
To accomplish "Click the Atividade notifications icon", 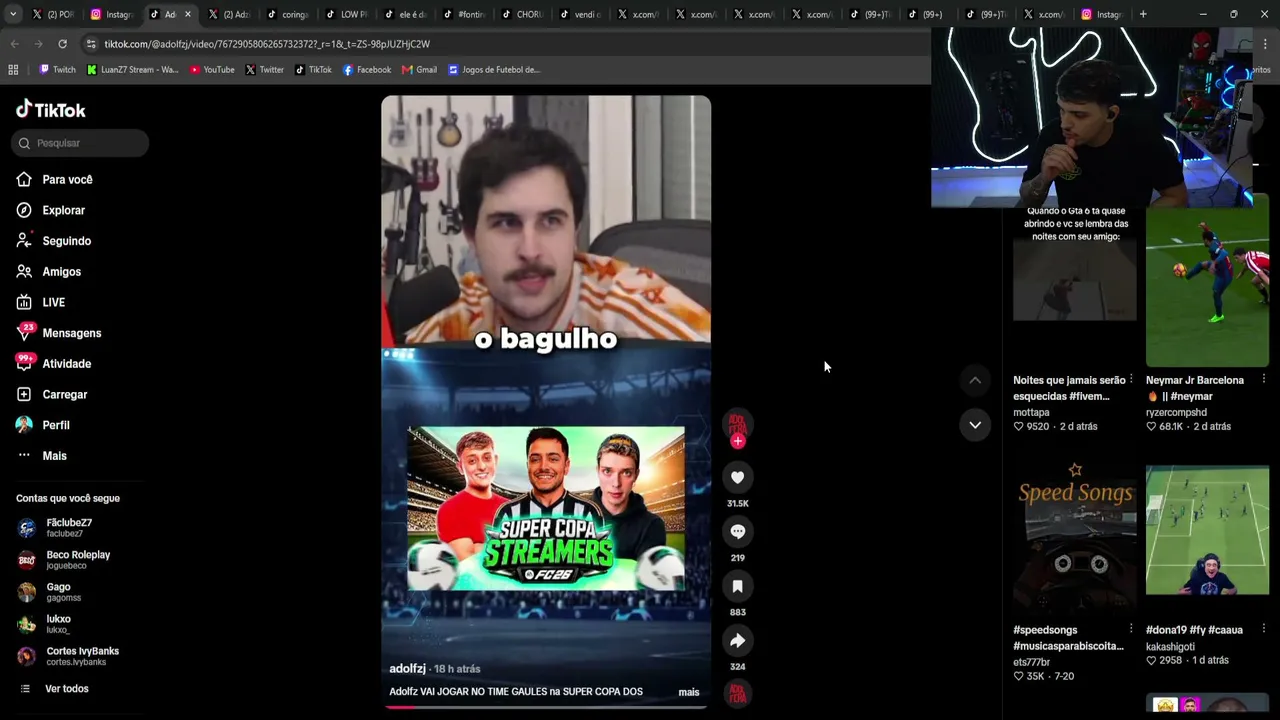I will [24, 363].
